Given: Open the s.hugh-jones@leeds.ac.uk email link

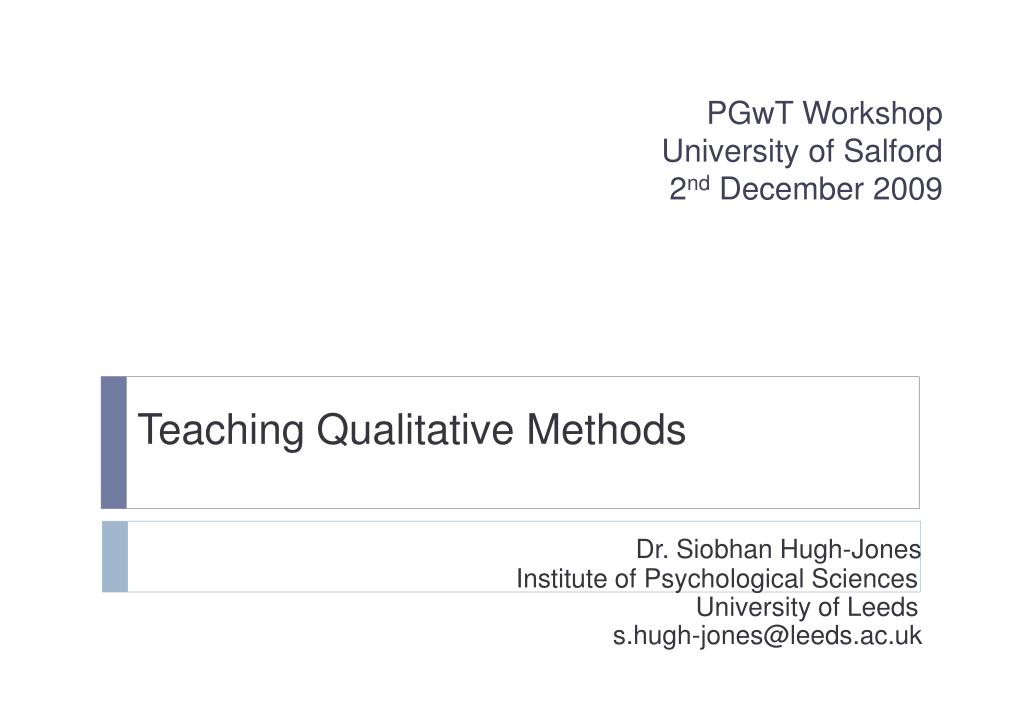Looking at the screenshot, I should tap(767, 636).
